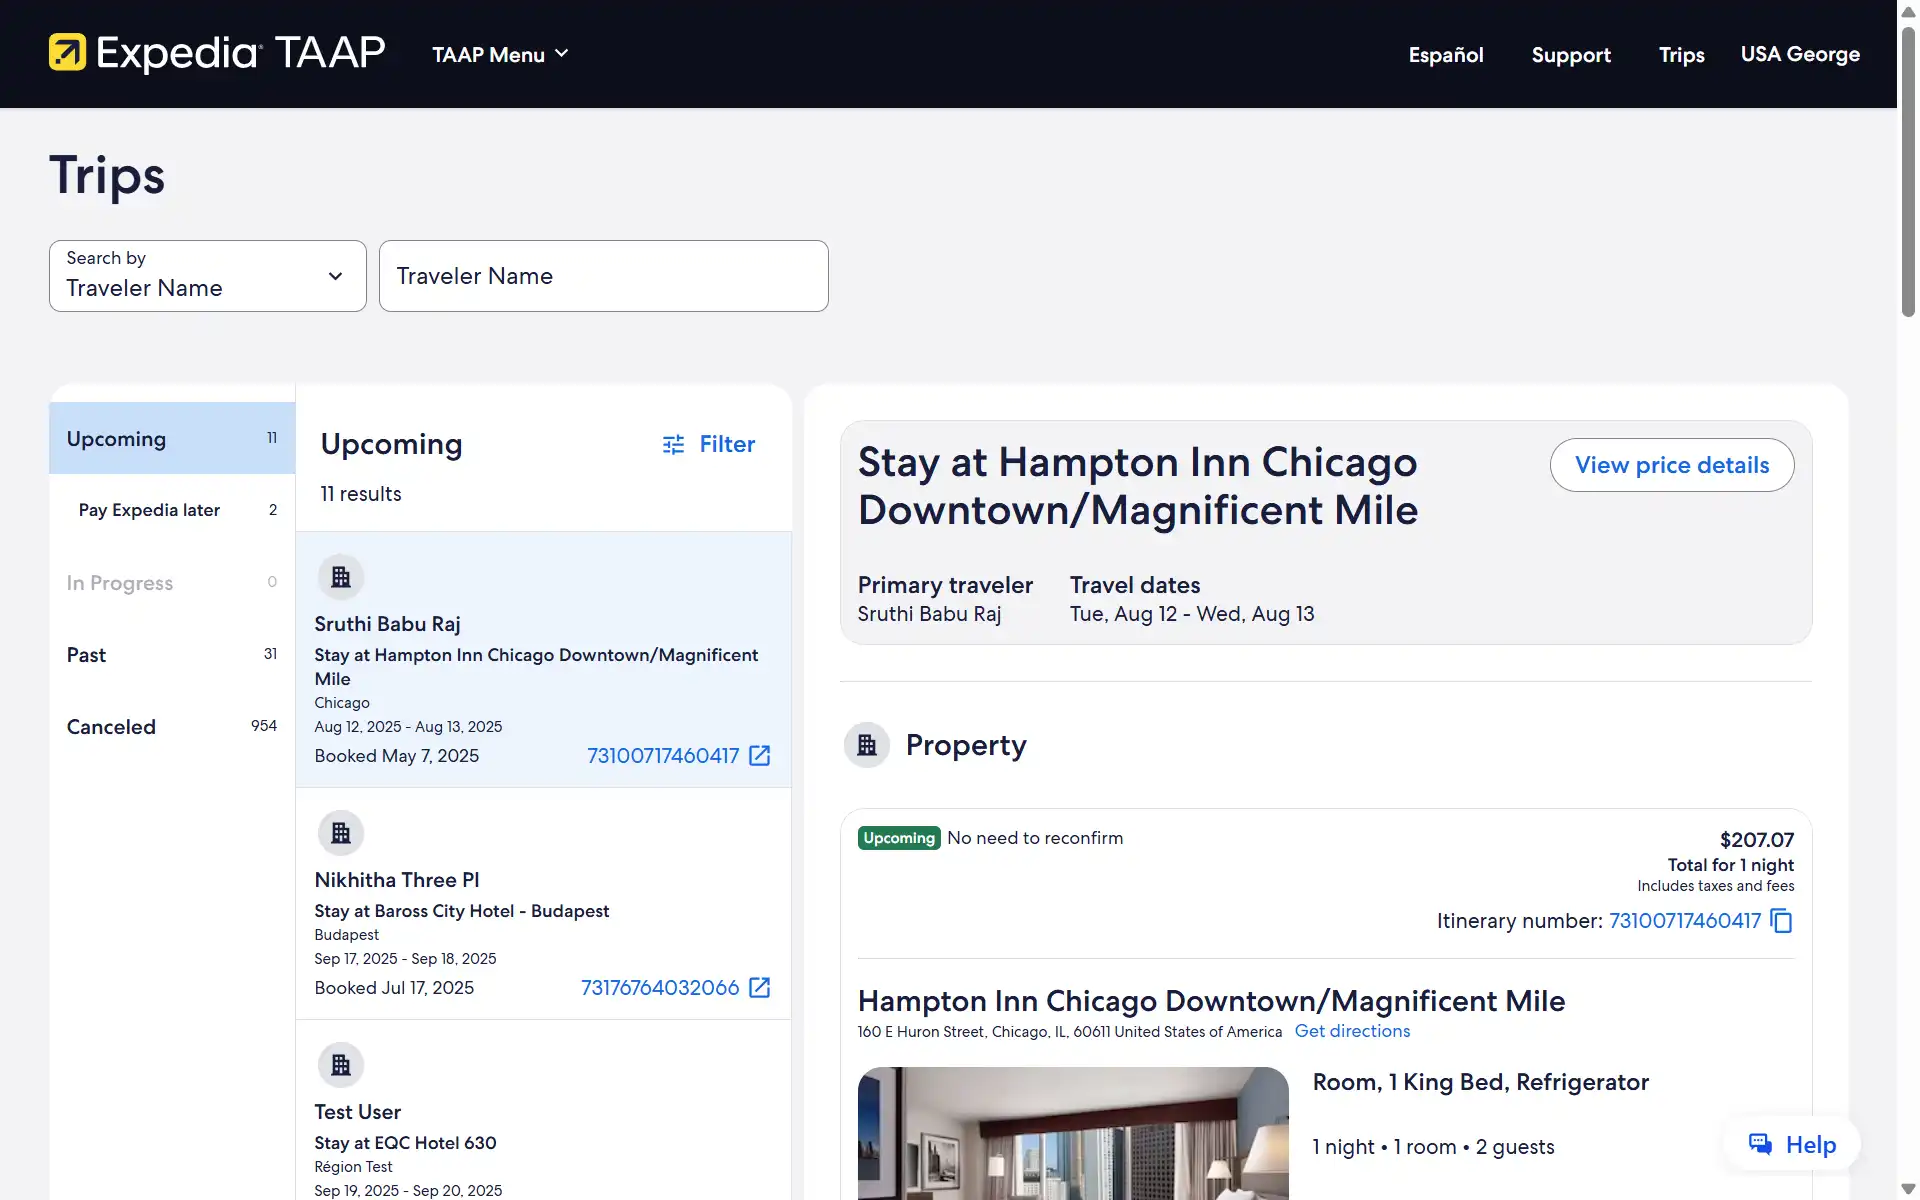Image resolution: width=1920 pixels, height=1200 pixels.
Task: Click the external link icon for booking 73176764032066
Action: point(760,987)
